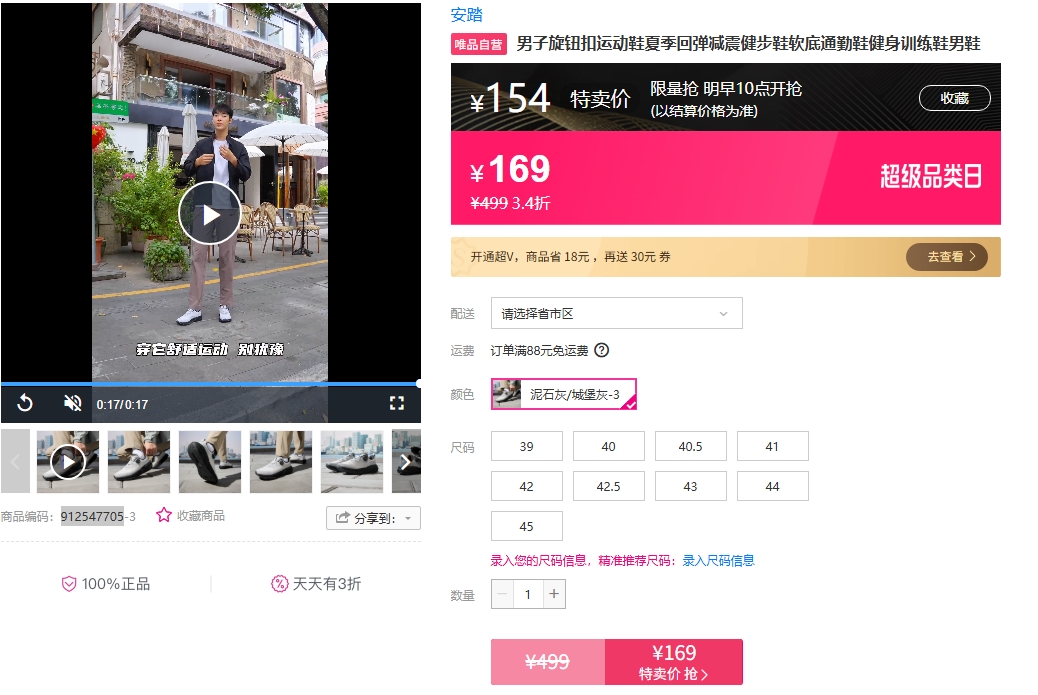Screen dimensions: 1038x695
Task: Select thumbnail of shoes on pavement
Action: (x=352, y=461)
